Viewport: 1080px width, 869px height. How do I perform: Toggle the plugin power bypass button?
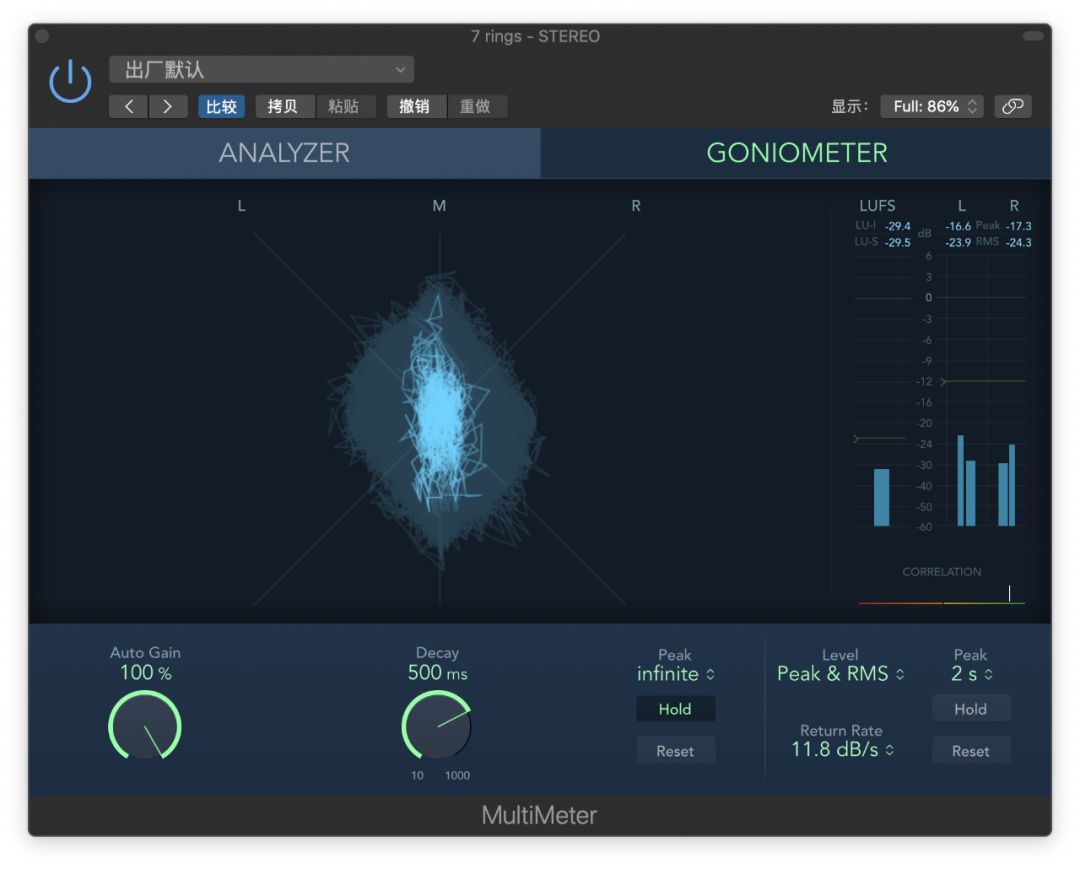point(70,81)
